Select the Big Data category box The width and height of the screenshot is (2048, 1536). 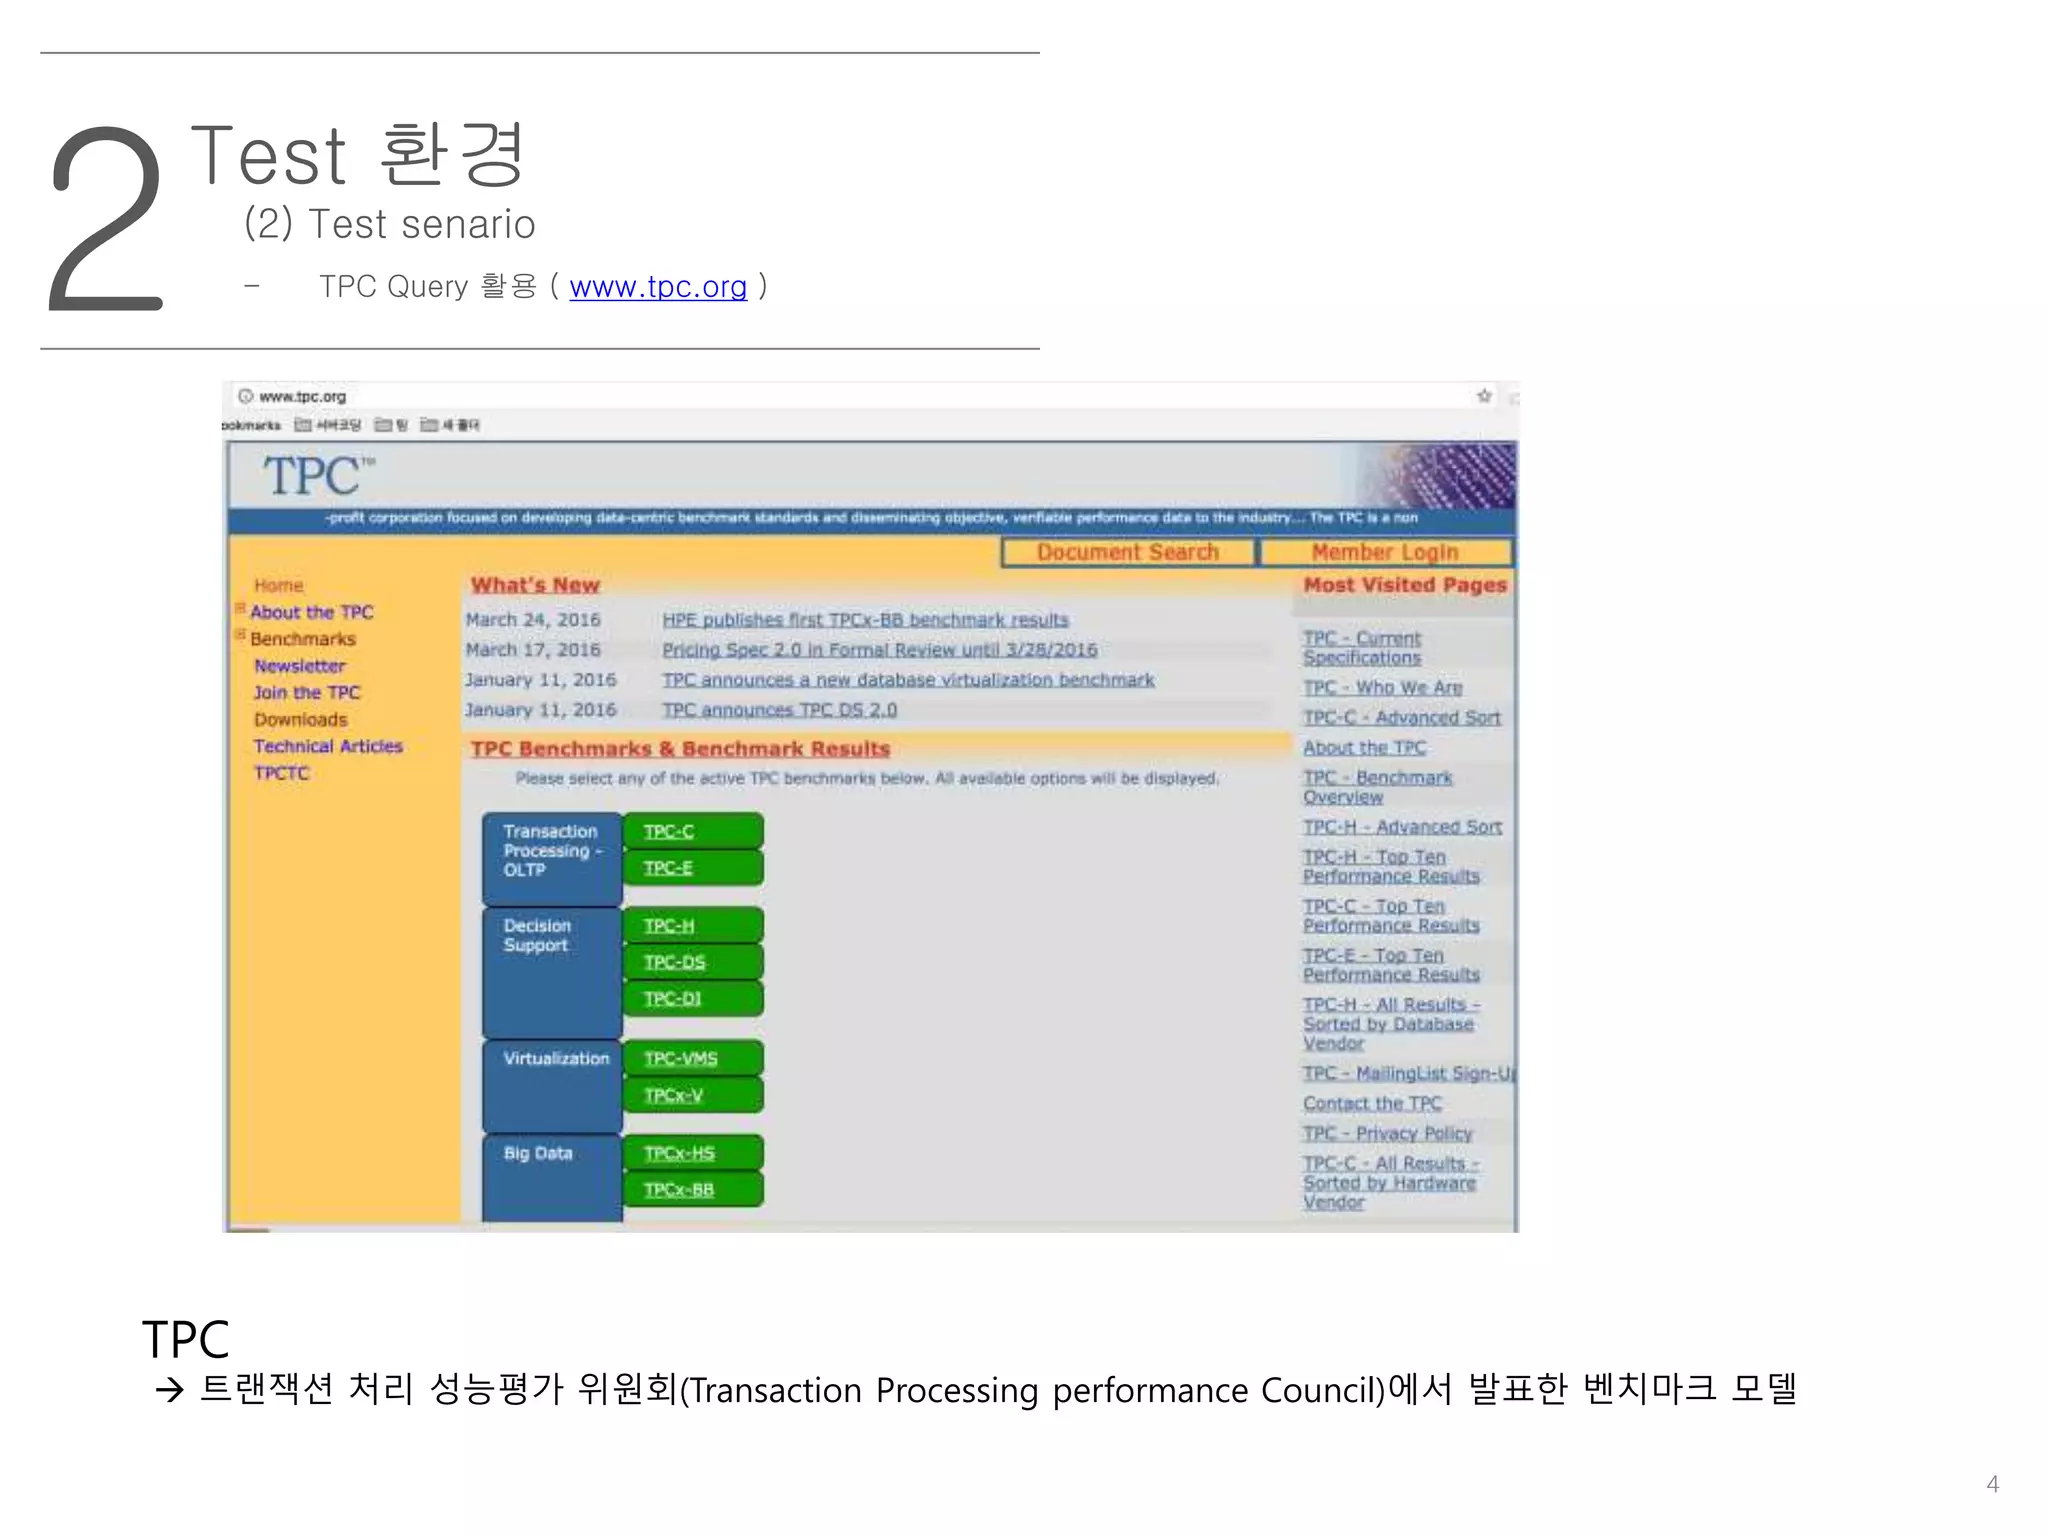552,1178
